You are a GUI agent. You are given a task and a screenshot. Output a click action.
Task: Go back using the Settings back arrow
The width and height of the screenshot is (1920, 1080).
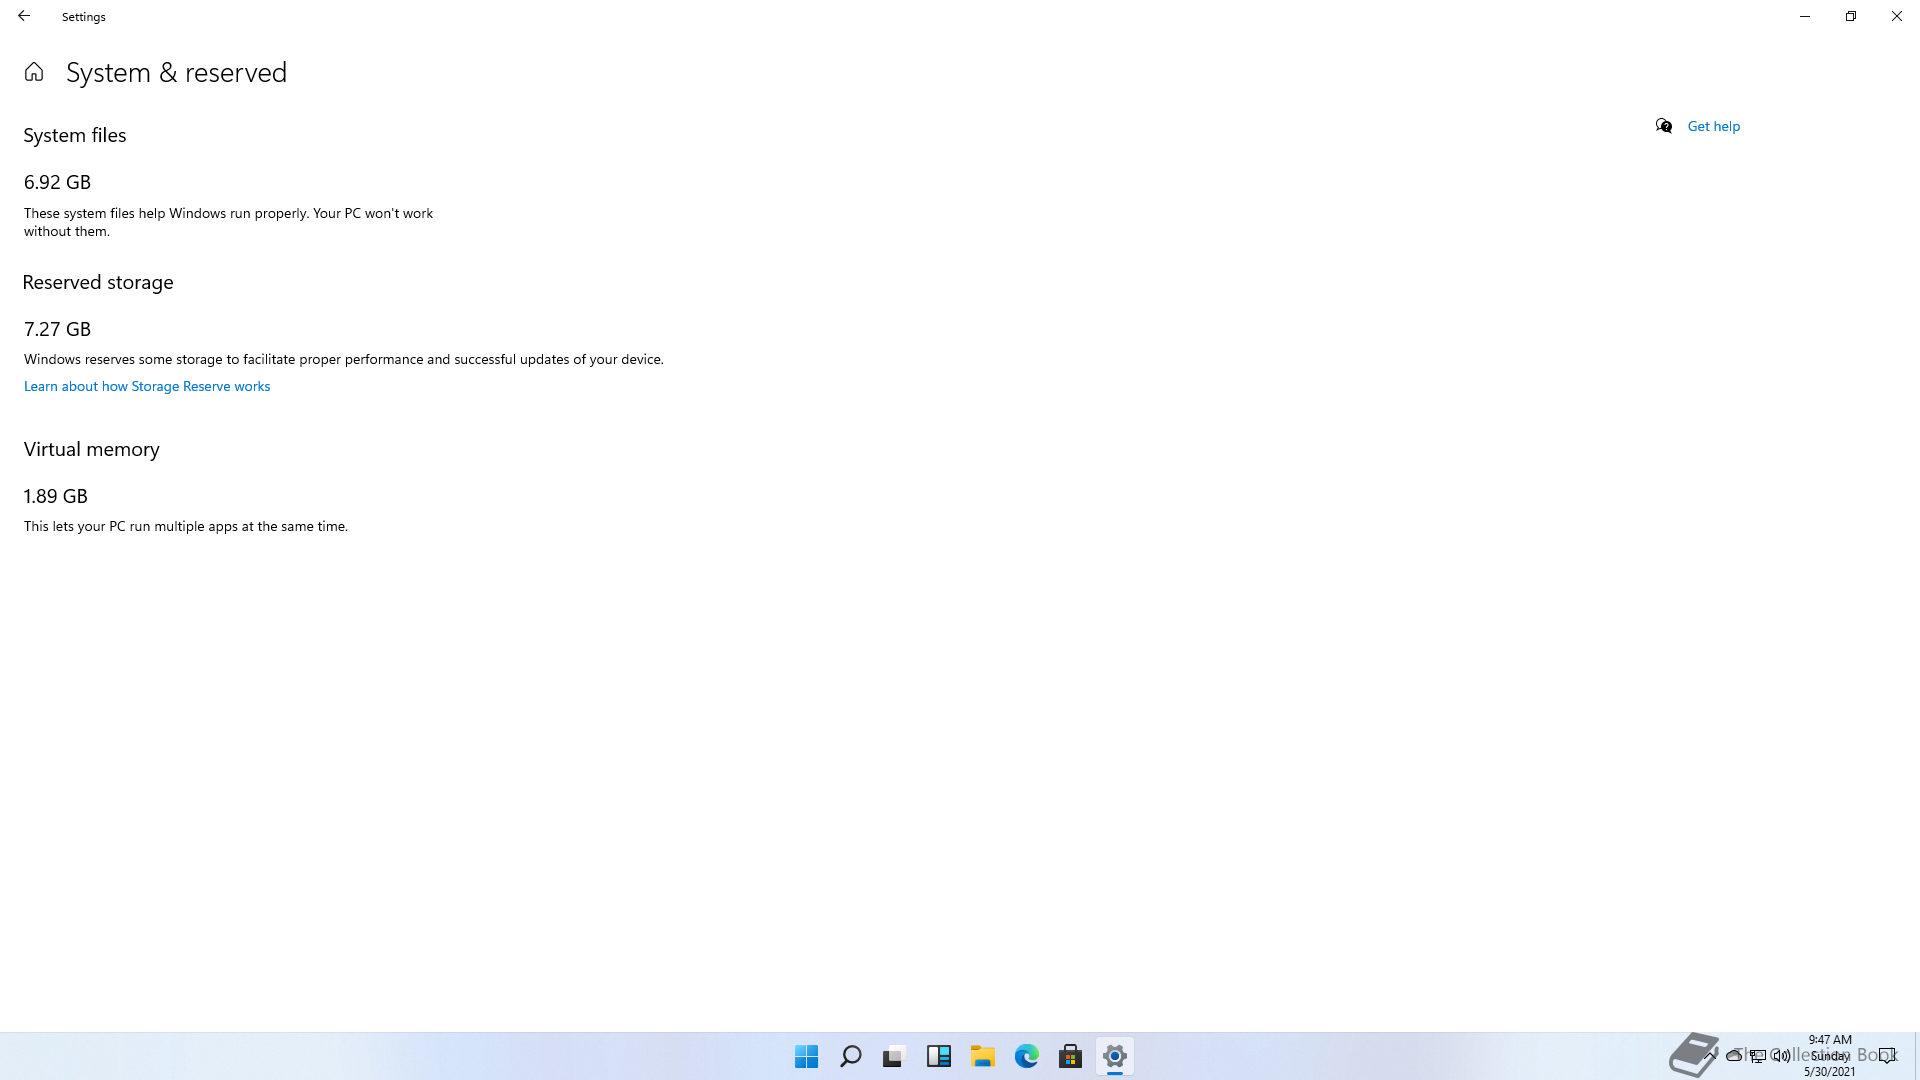(x=24, y=16)
